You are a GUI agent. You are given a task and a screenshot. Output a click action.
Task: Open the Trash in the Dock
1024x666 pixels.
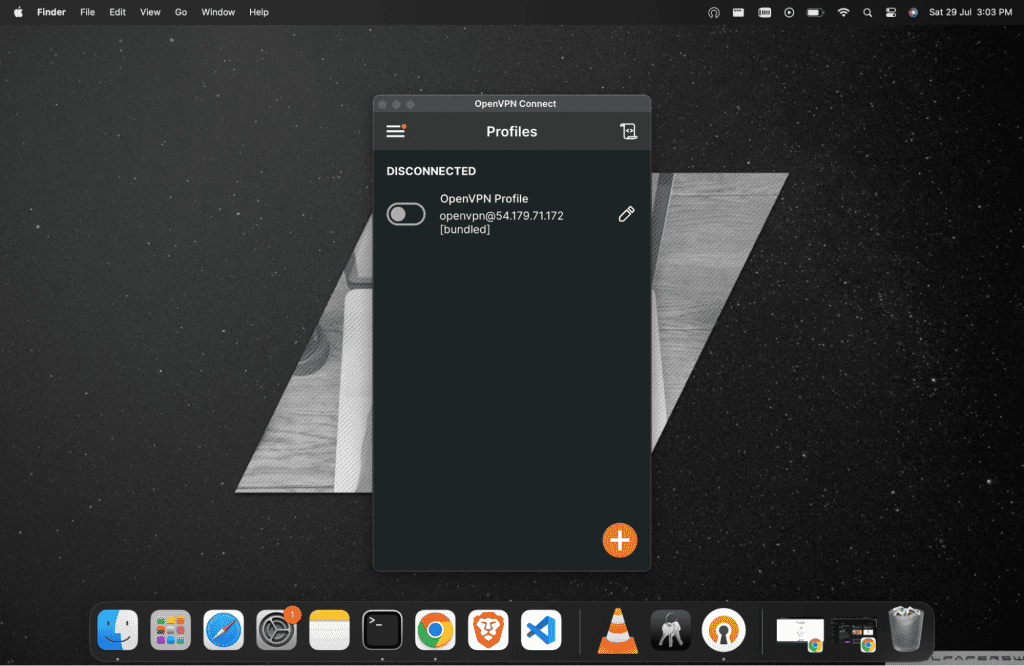click(x=906, y=629)
